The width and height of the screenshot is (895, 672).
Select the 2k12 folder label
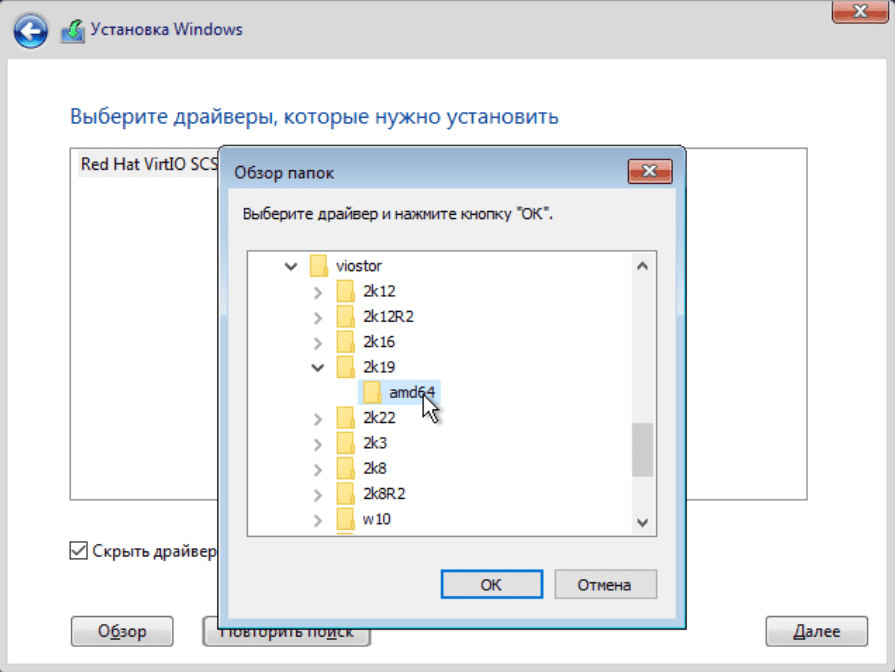[x=379, y=291]
